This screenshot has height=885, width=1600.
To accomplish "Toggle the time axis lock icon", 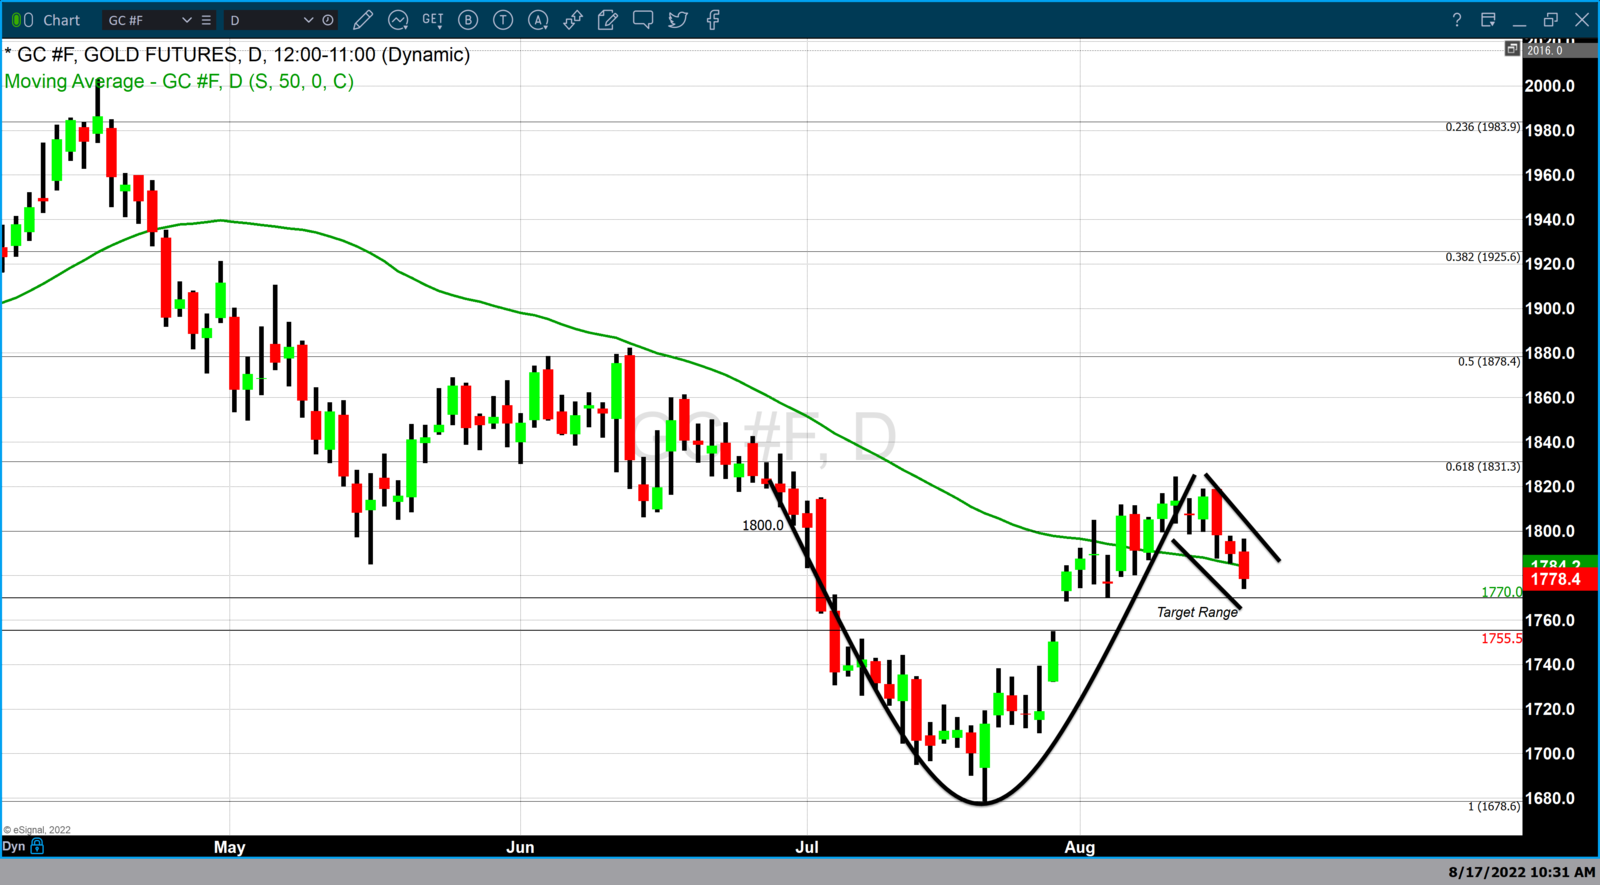I will click(x=37, y=846).
